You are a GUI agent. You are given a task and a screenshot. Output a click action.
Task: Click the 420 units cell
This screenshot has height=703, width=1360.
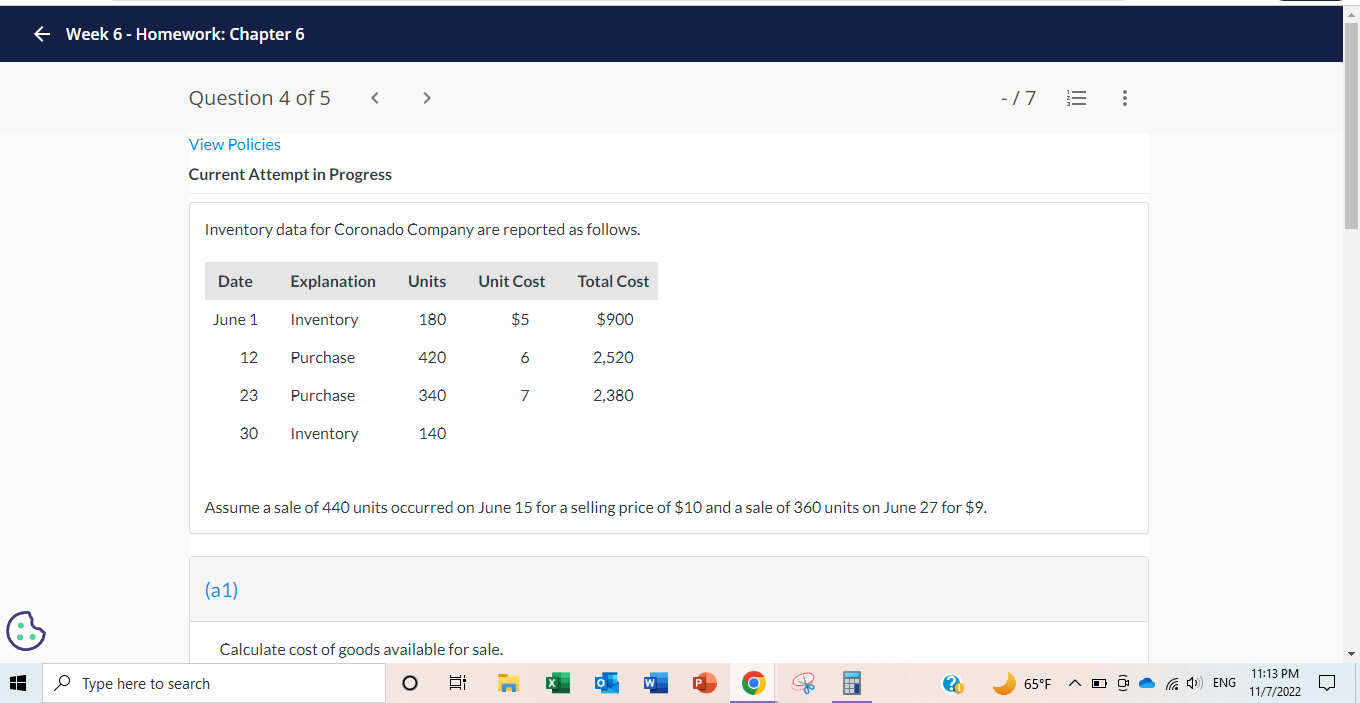[432, 358]
